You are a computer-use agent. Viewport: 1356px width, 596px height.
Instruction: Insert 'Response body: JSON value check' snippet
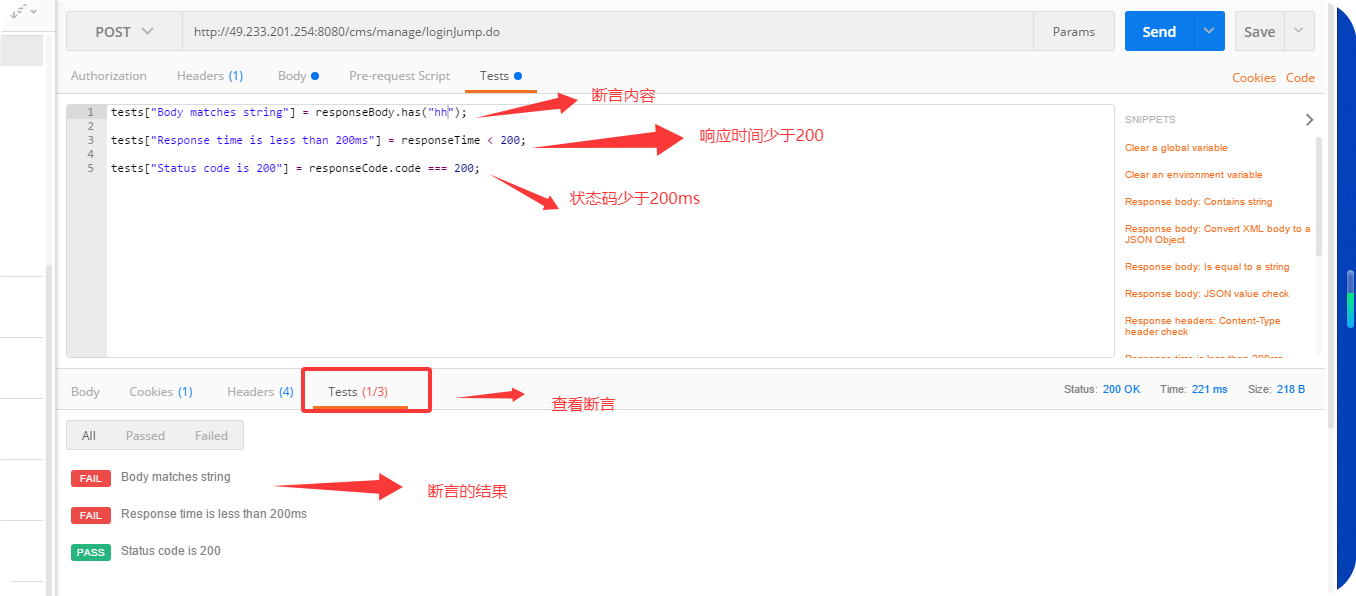[x=1206, y=294]
